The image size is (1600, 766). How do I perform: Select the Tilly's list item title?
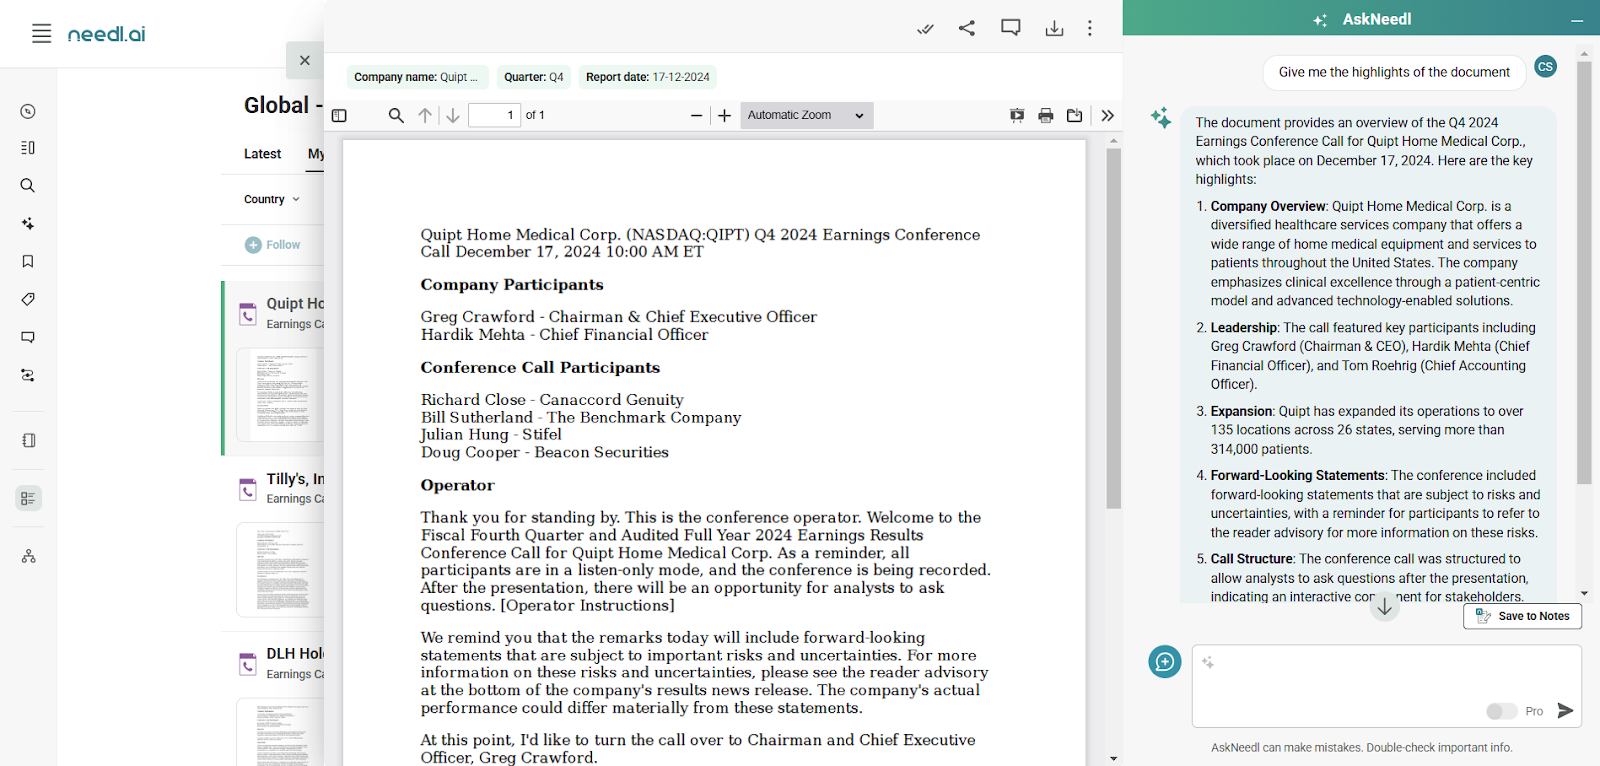tap(295, 479)
